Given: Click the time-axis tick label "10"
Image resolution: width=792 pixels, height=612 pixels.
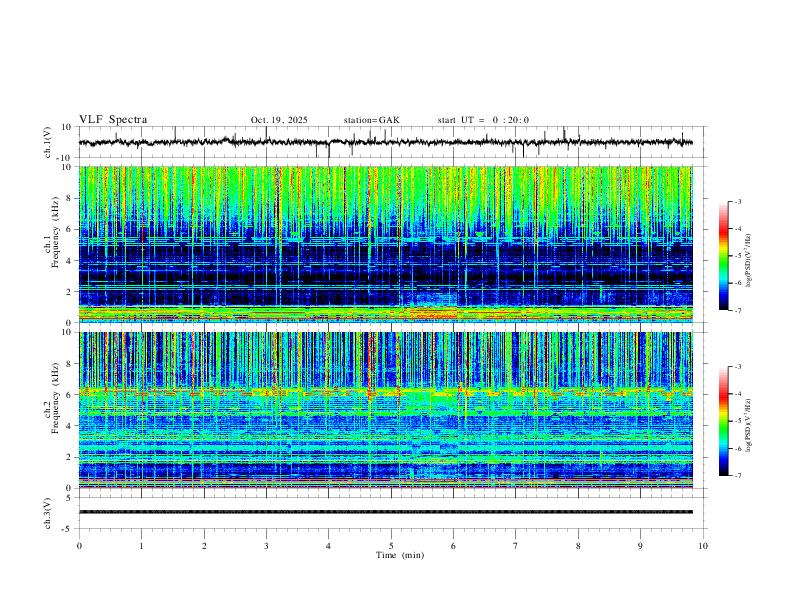Looking at the screenshot, I should (x=703, y=546).
